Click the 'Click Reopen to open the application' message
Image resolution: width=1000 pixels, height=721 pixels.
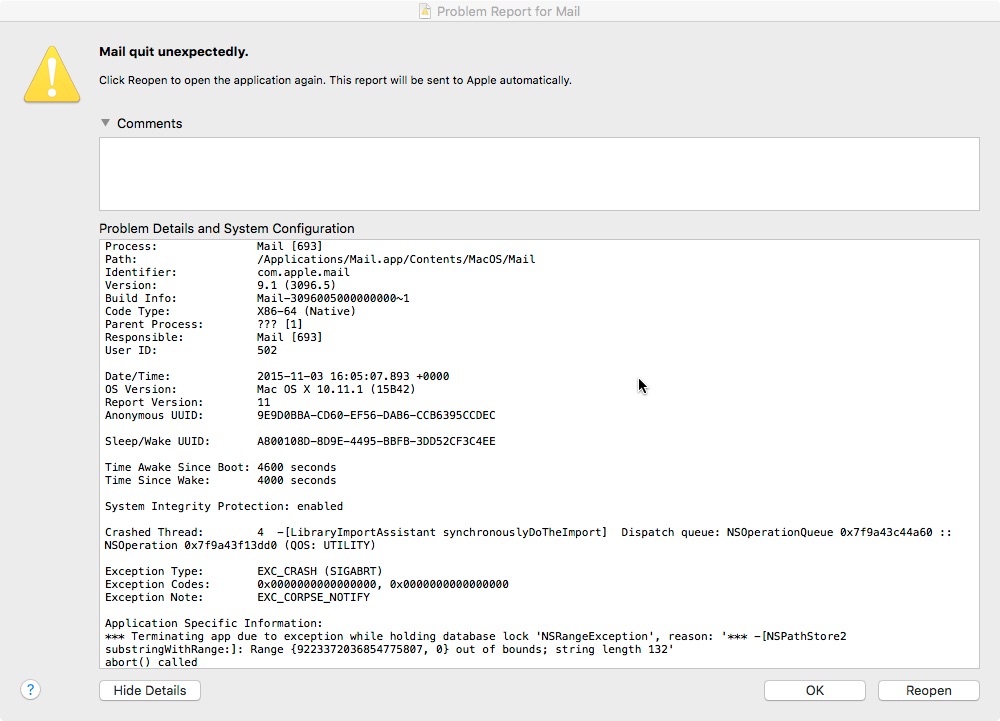point(335,80)
